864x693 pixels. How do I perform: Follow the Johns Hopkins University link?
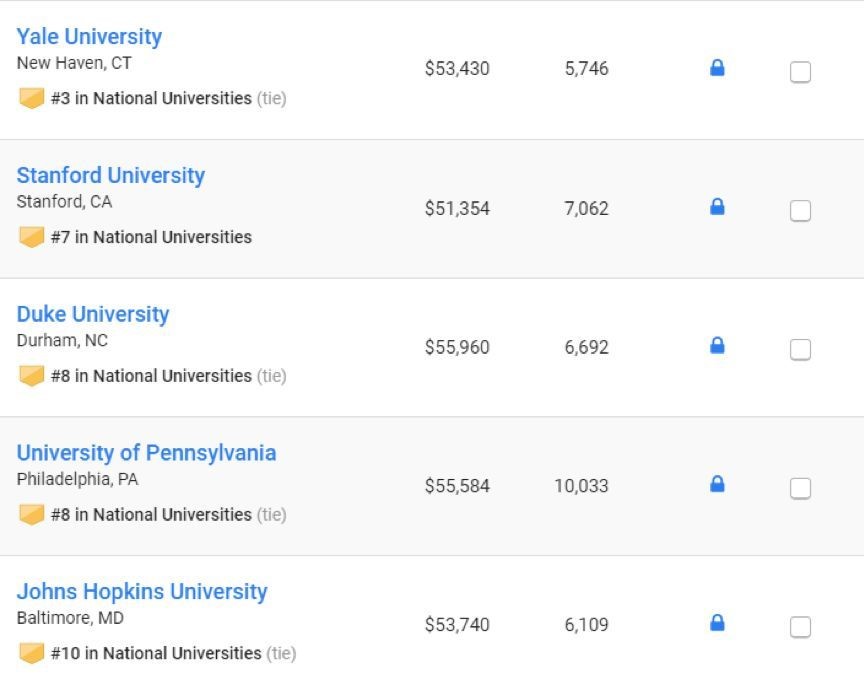(x=142, y=592)
